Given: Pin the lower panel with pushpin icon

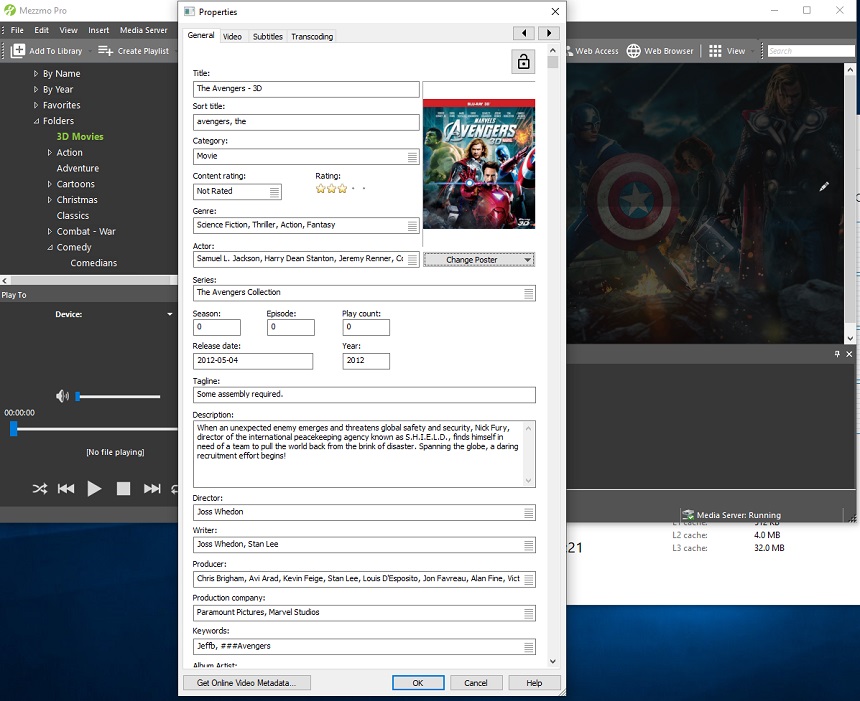Looking at the screenshot, I should 837,354.
